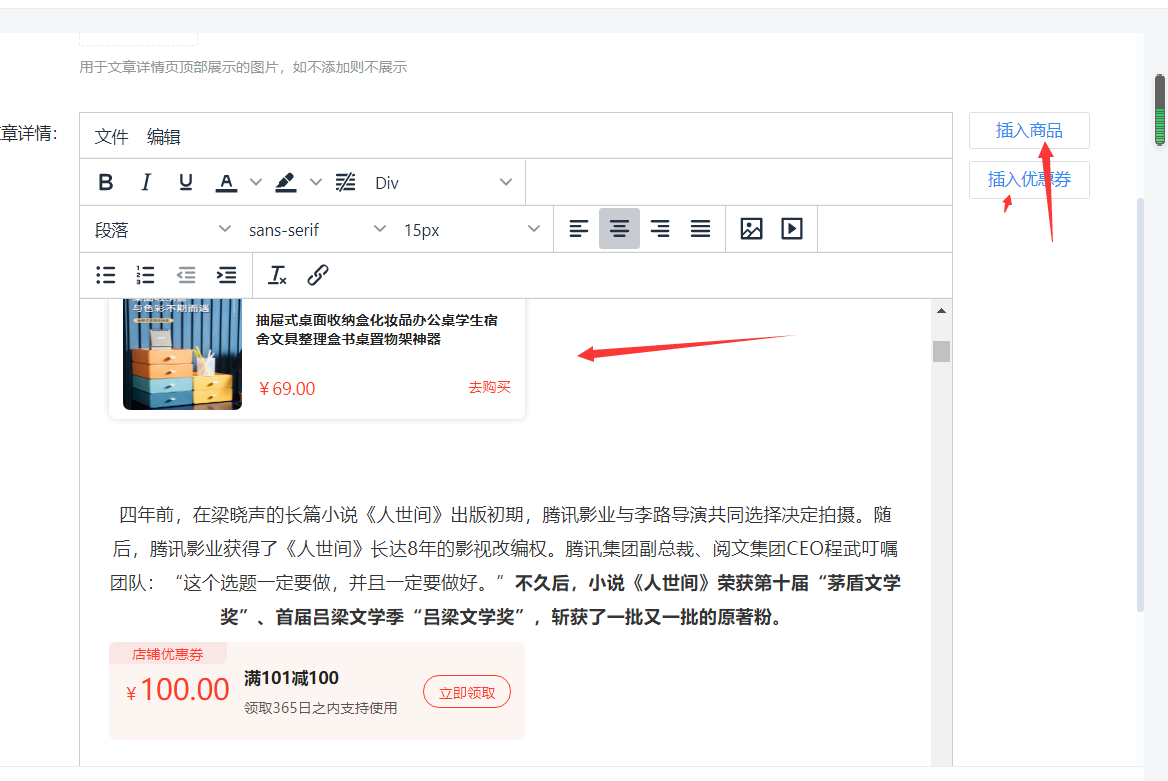Click the 领取365日之内支持使用 text

click(320, 708)
